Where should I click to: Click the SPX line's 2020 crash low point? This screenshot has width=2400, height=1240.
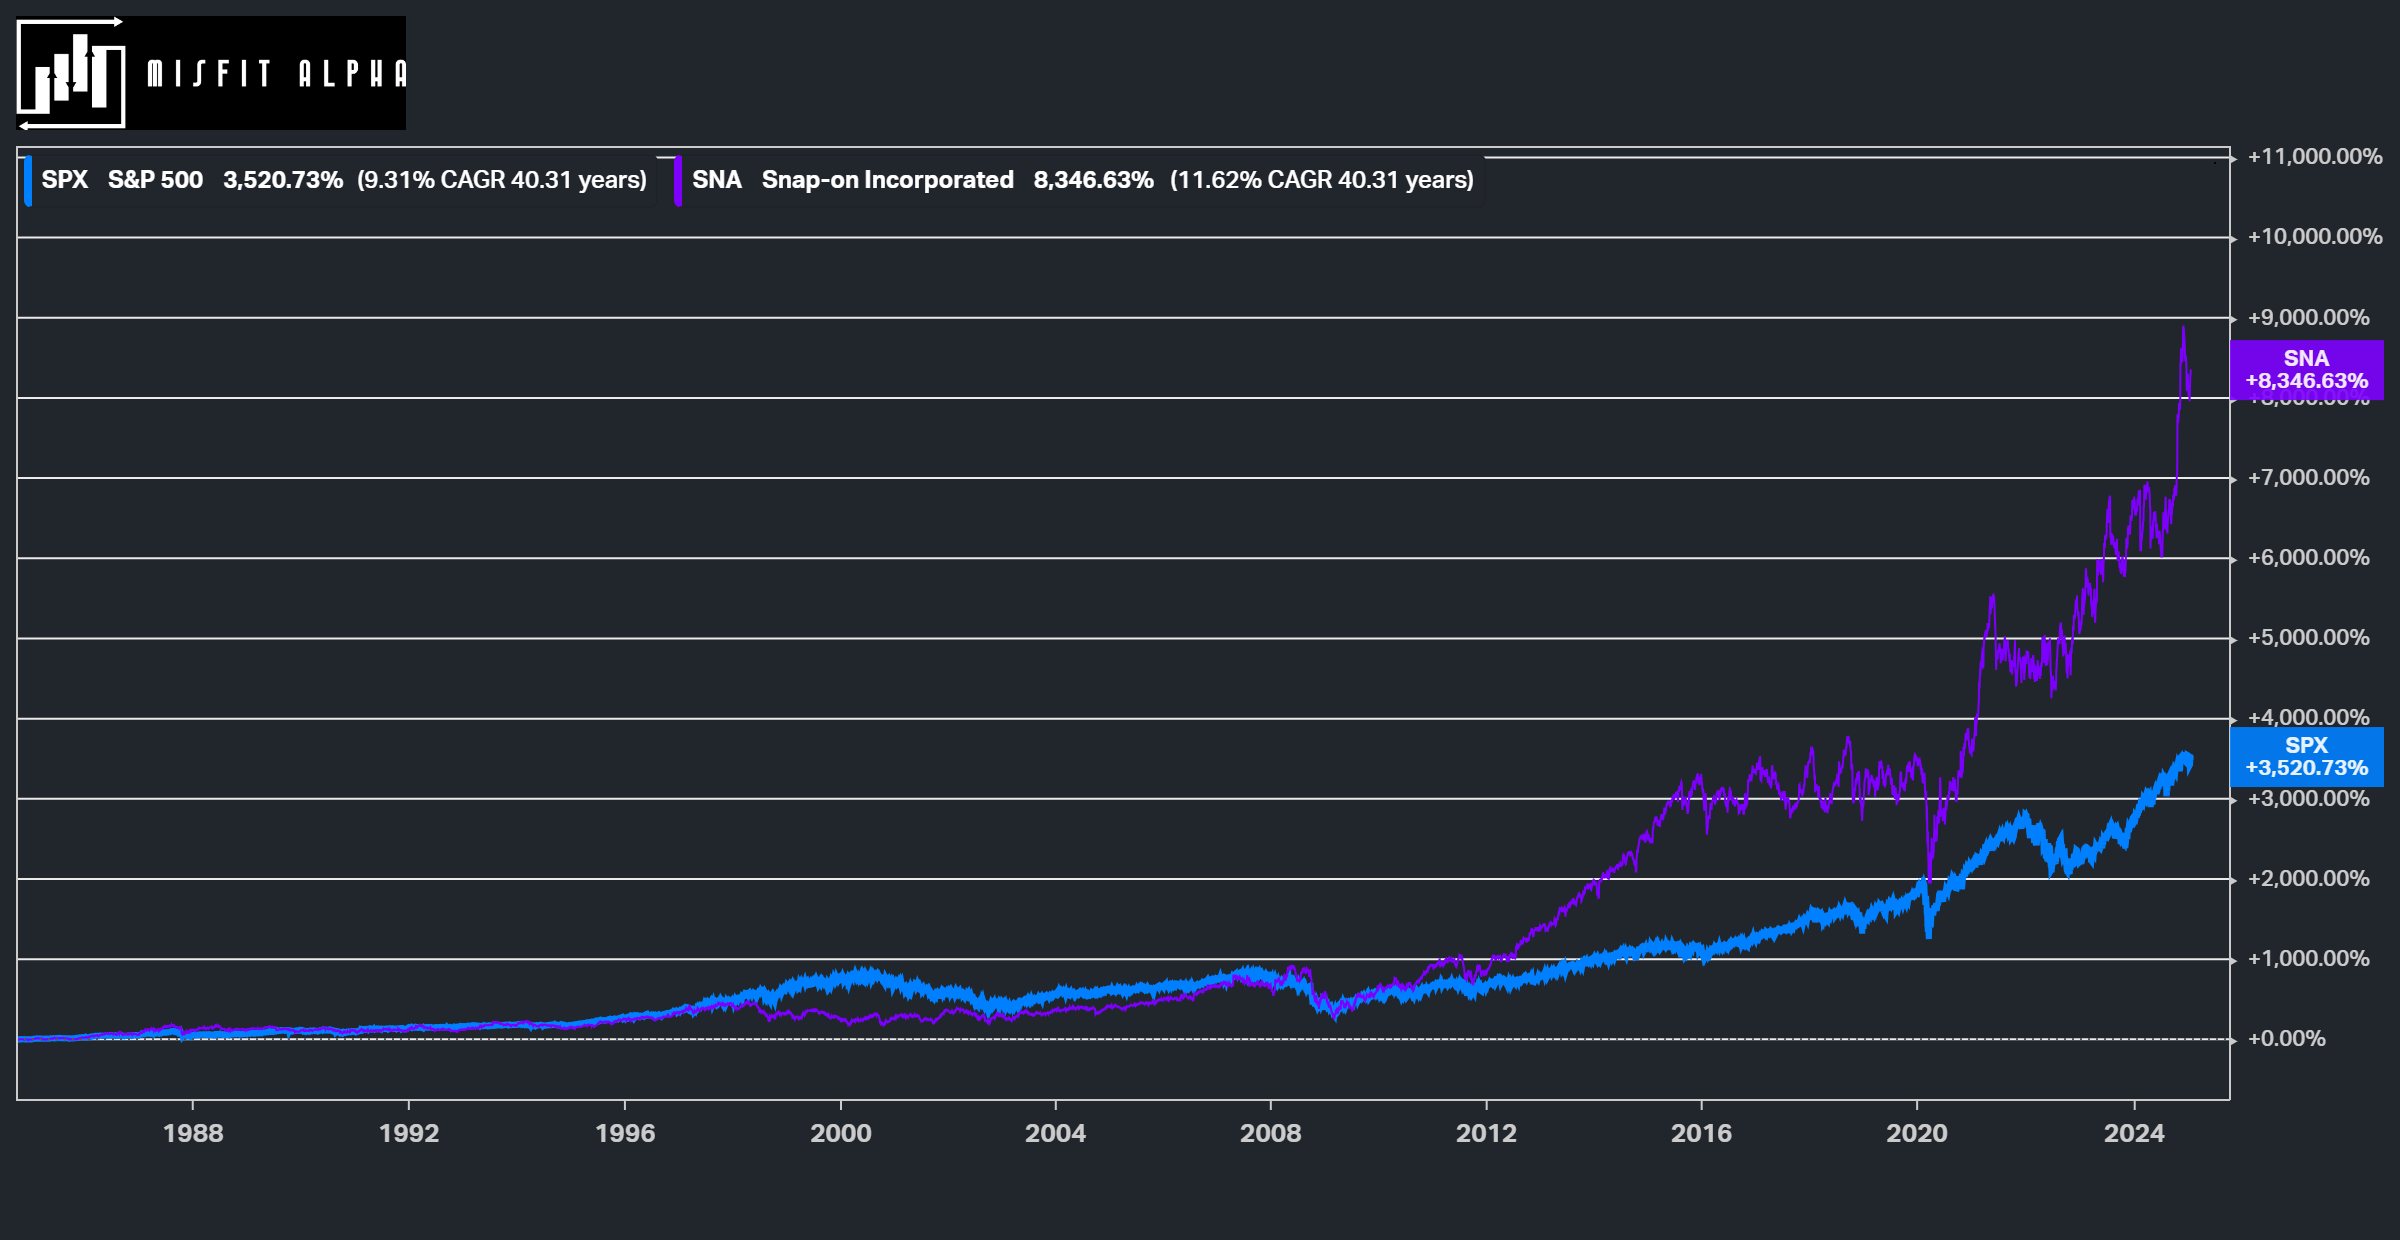(1928, 935)
